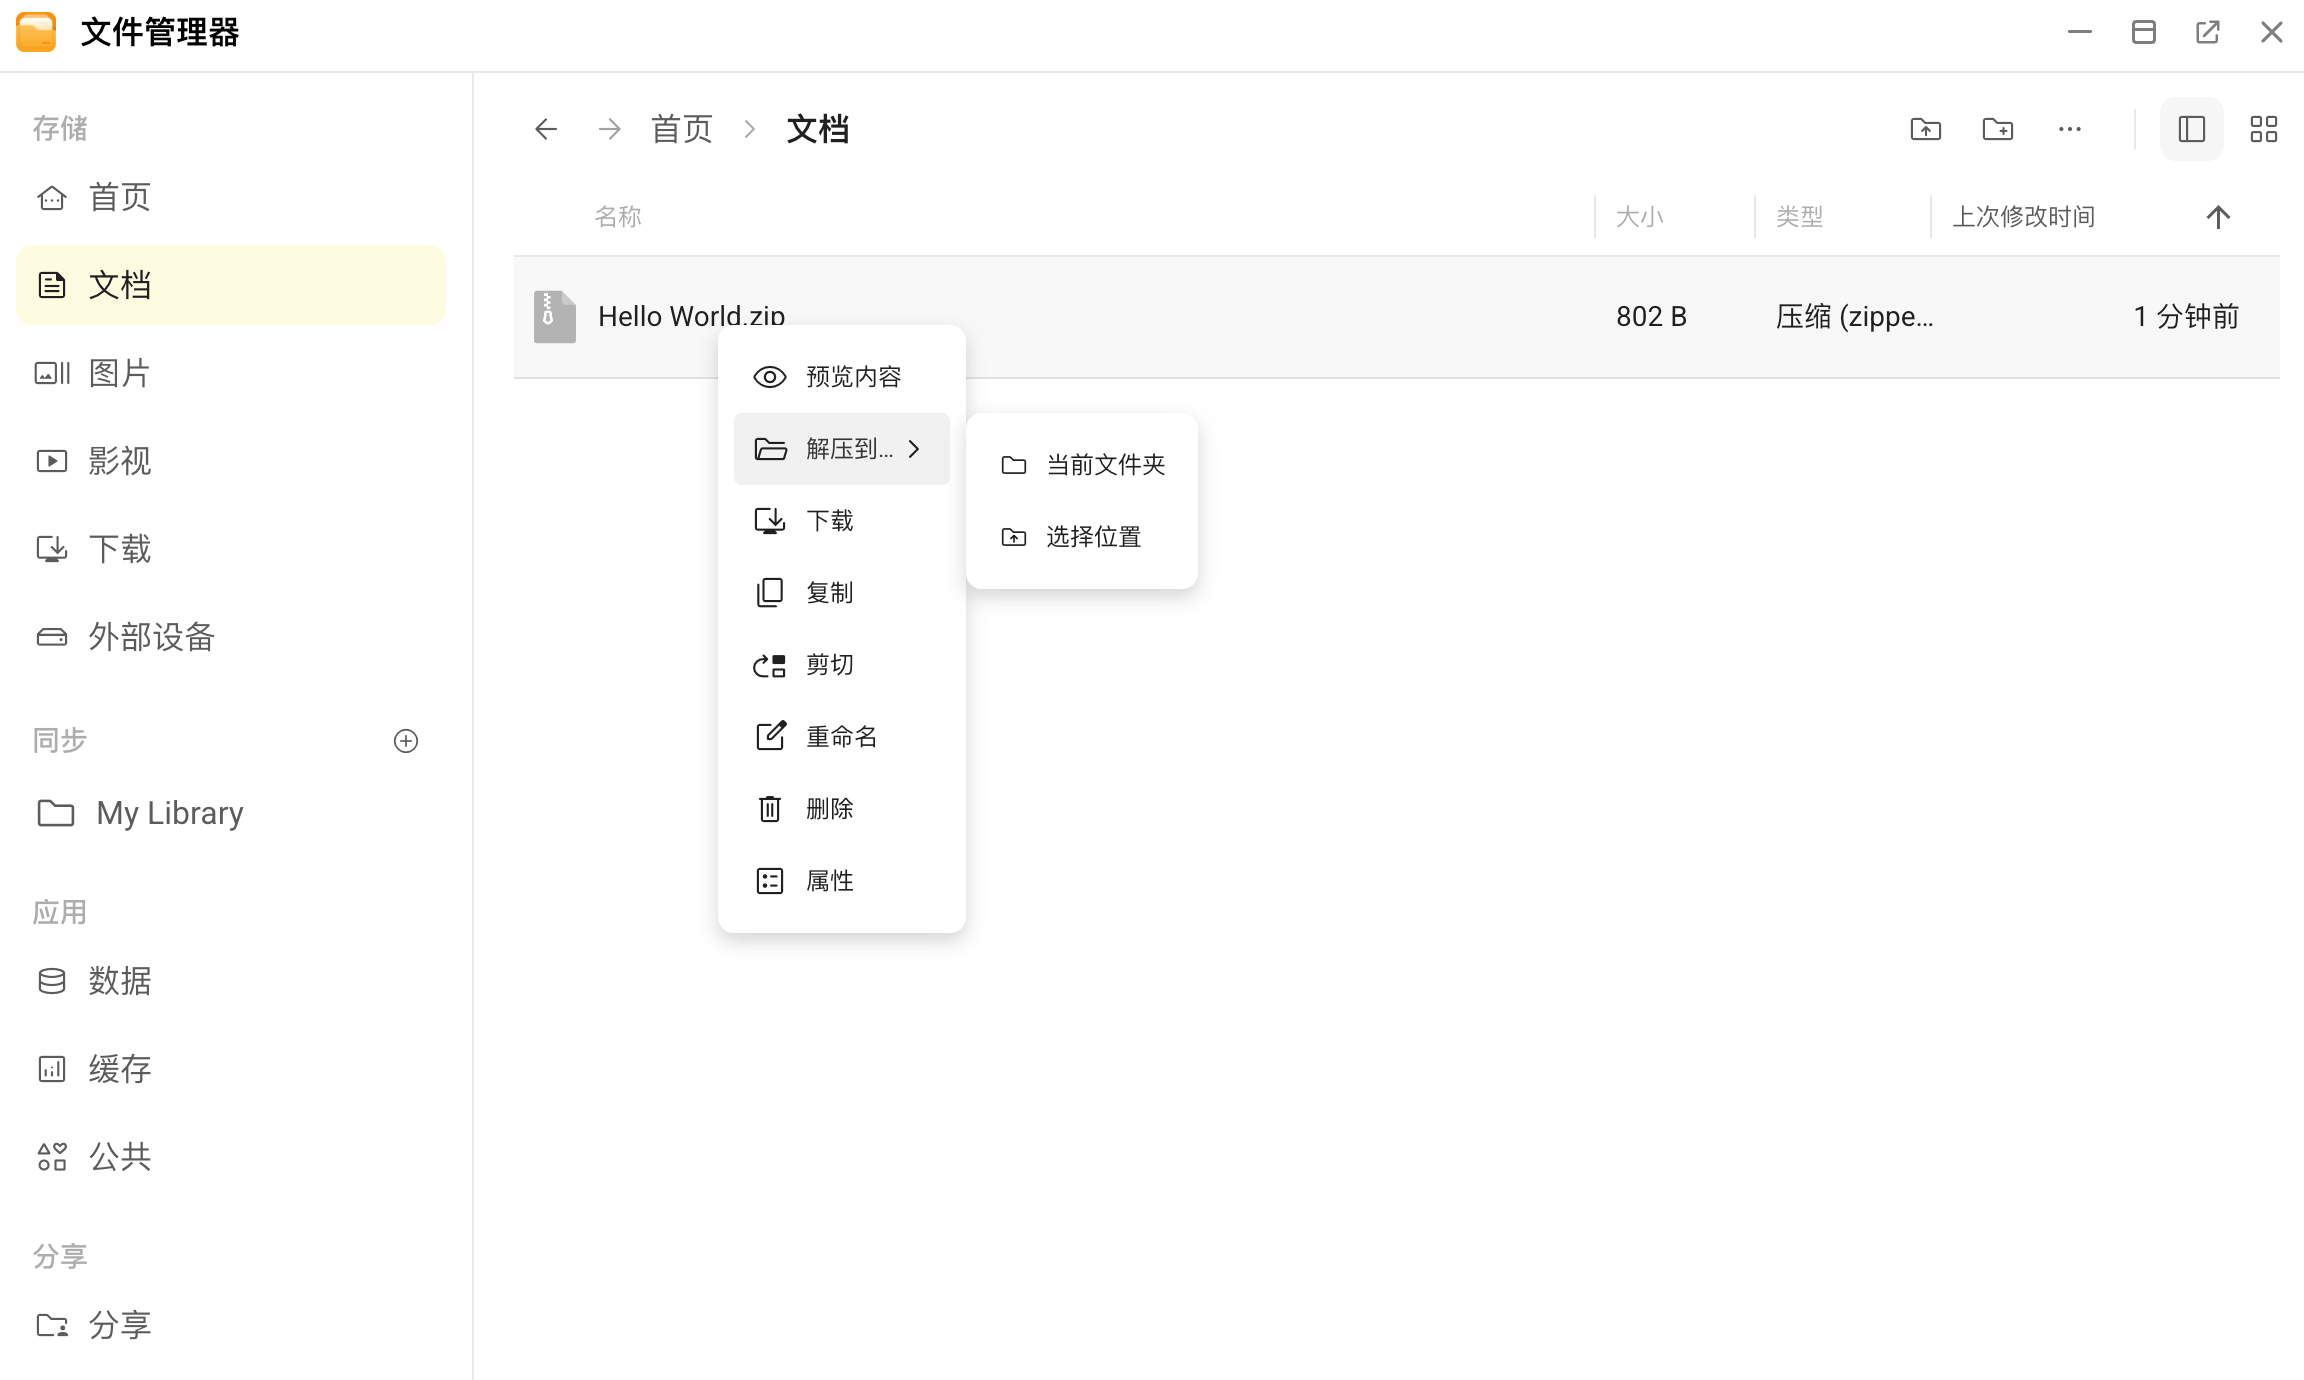The width and height of the screenshot is (2304, 1380).
Task: Open 缓存 under applications
Action: point(231,1069)
